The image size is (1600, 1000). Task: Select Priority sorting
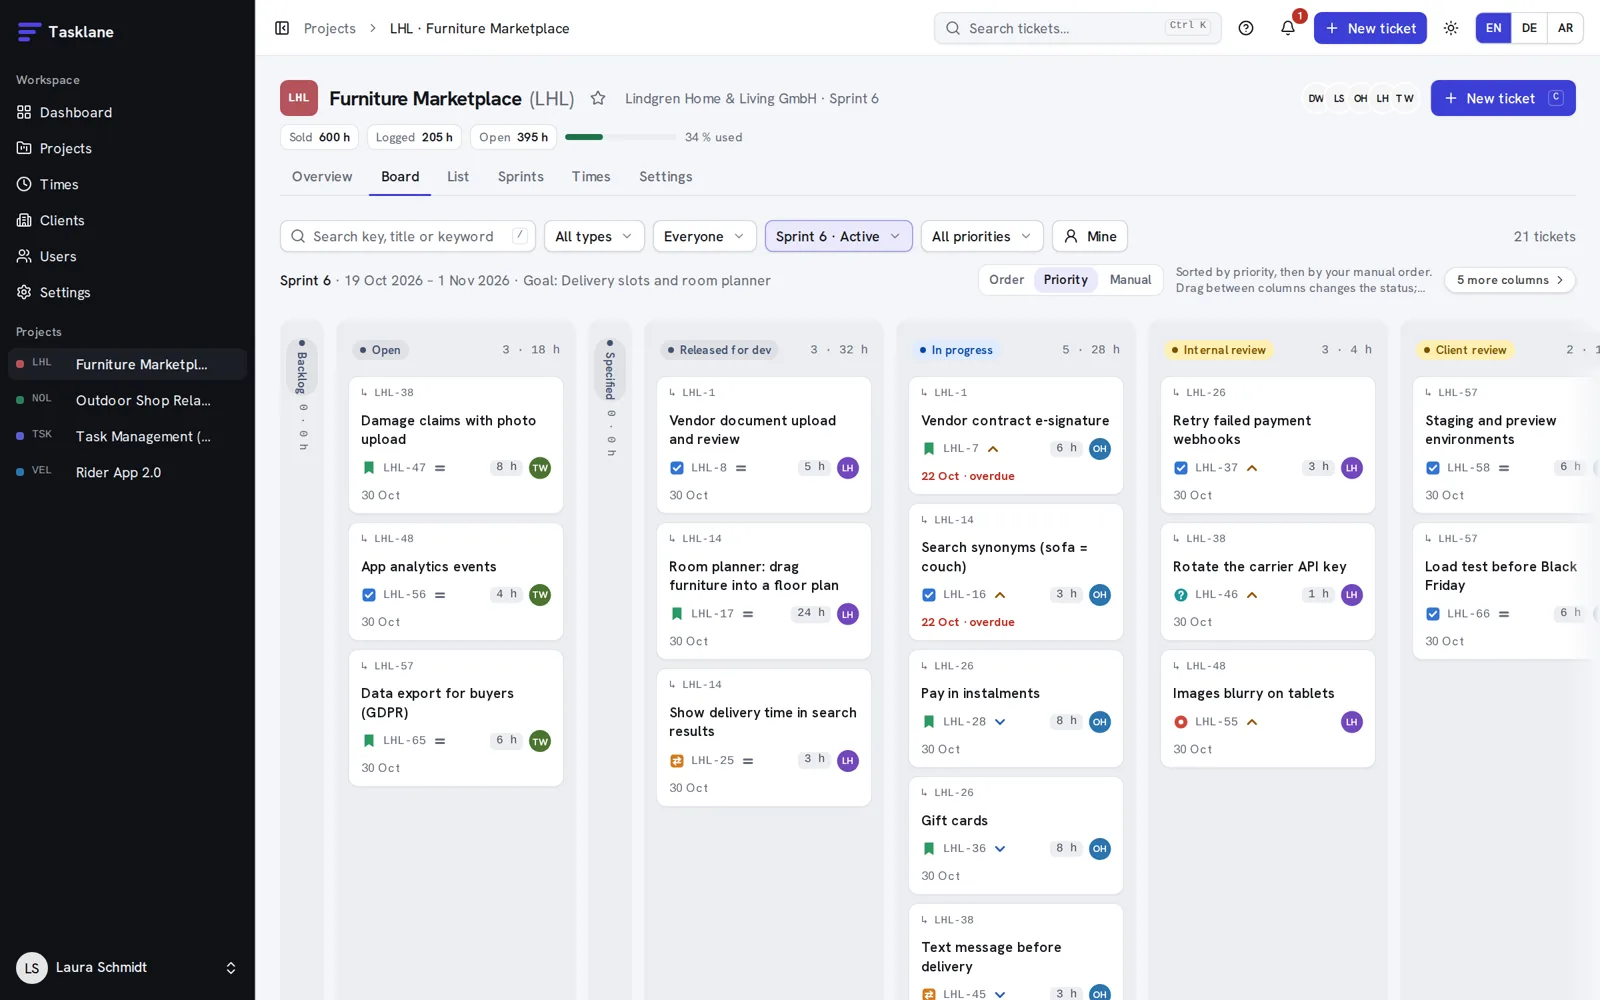[1066, 280]
